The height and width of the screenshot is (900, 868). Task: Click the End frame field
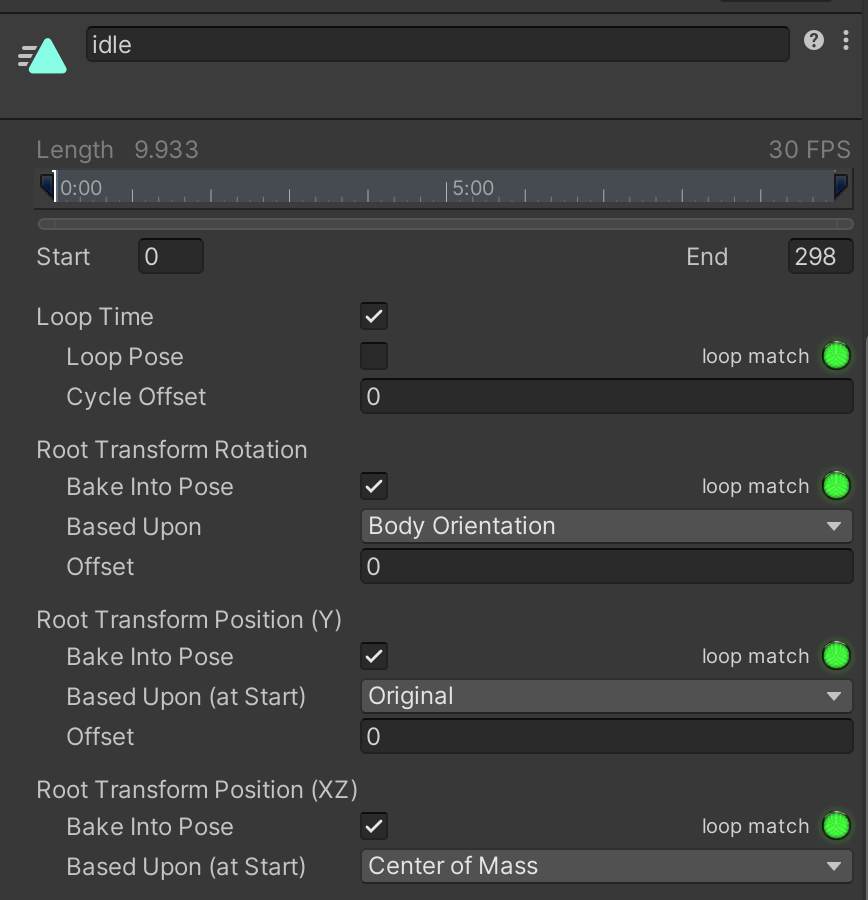(x=820, y=257)
